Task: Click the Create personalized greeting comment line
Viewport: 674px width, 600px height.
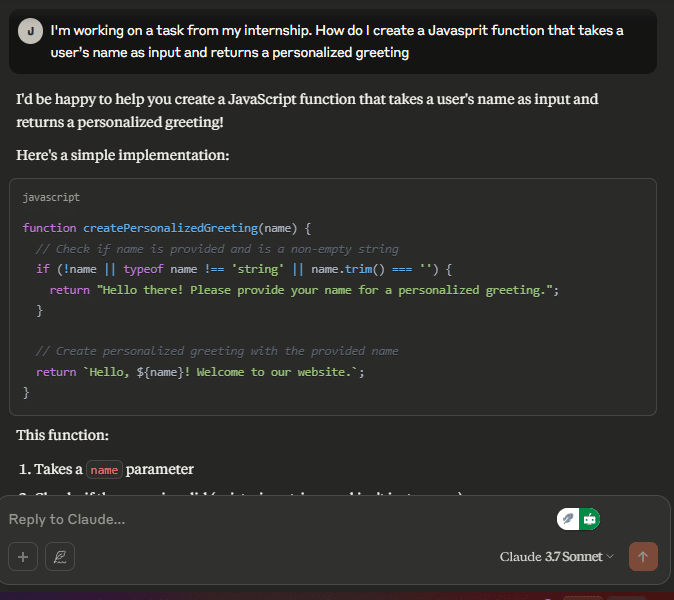Action: tap(217, 352)
